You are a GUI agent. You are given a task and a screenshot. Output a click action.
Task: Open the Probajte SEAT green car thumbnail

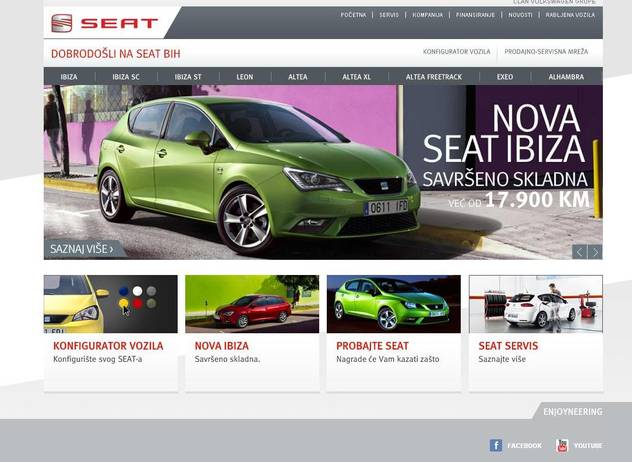click(394, 304)
